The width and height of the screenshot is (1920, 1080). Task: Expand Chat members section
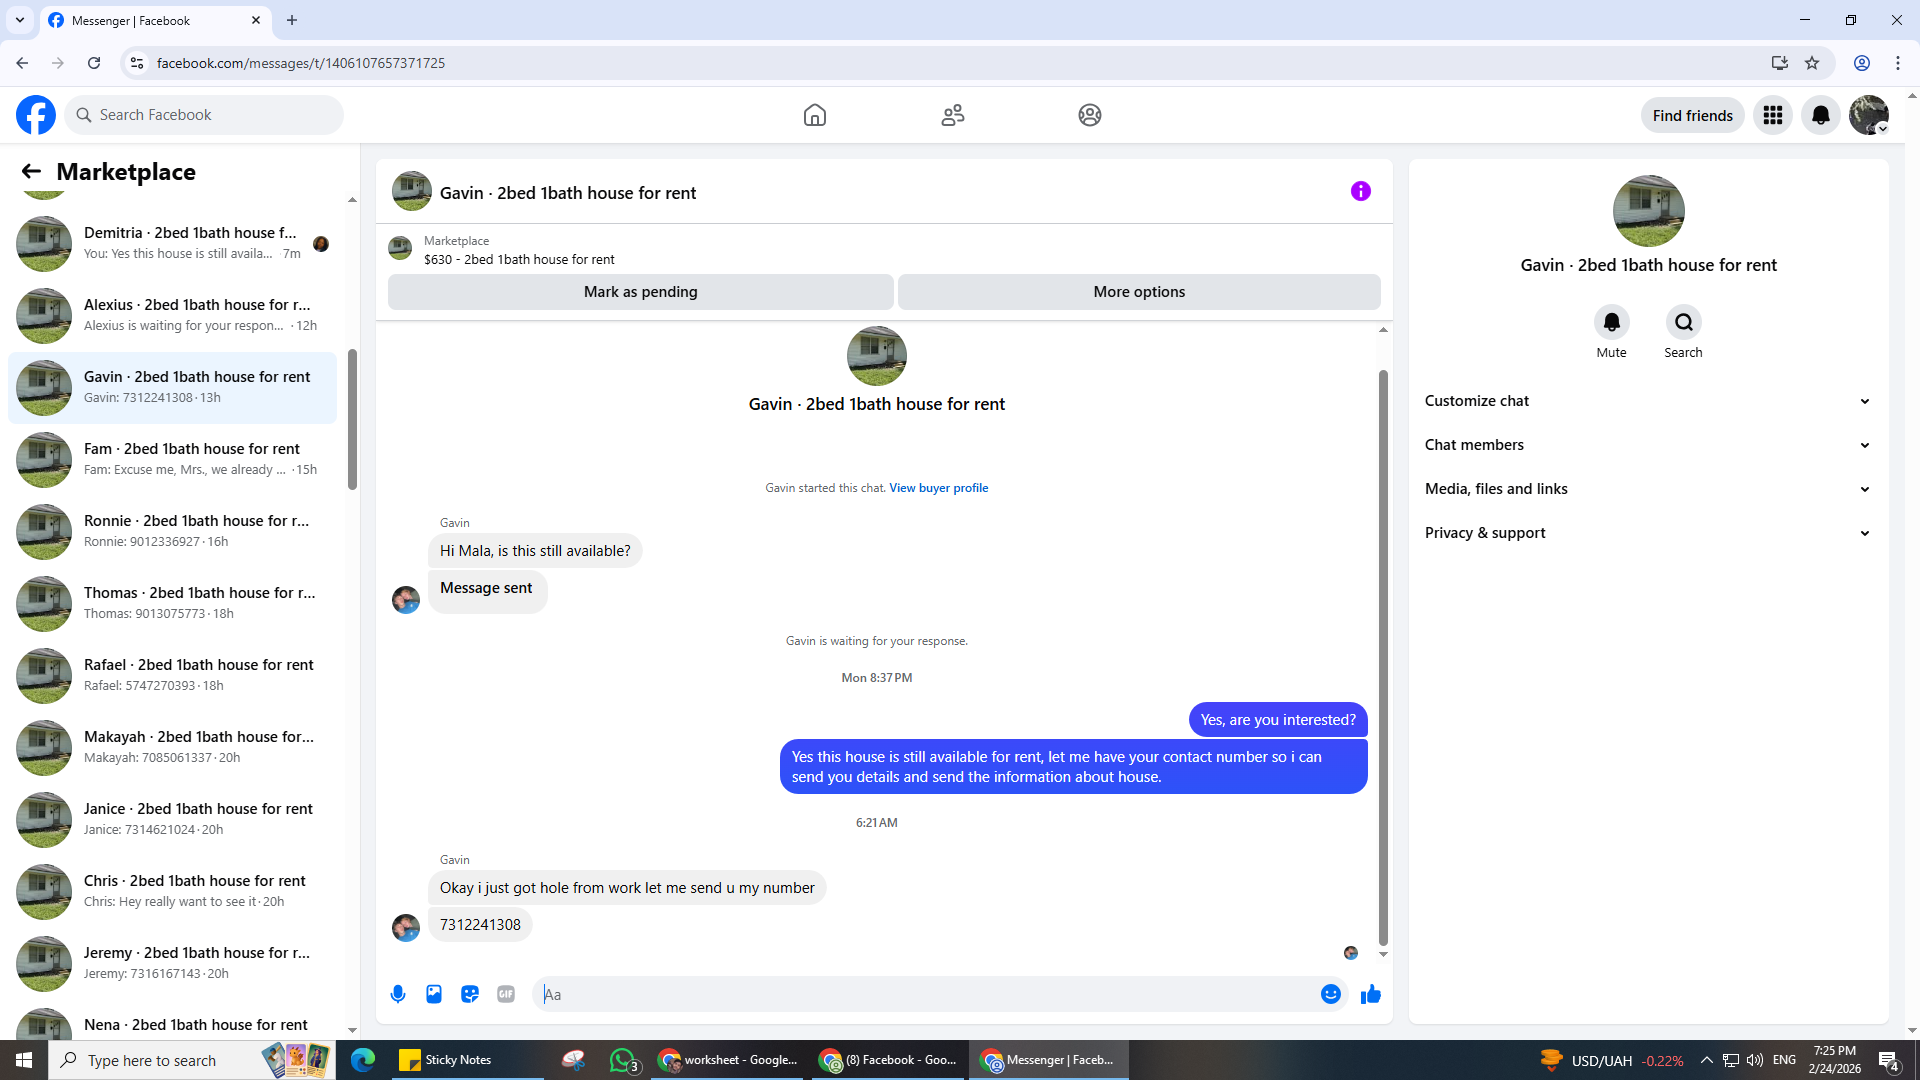tap(1647, 445)
